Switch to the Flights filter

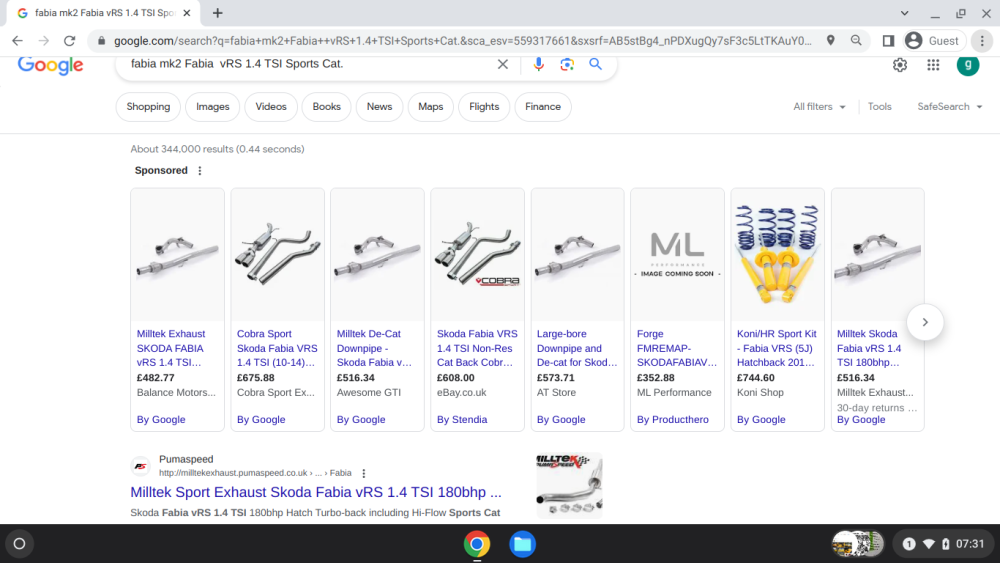(484, 106)
